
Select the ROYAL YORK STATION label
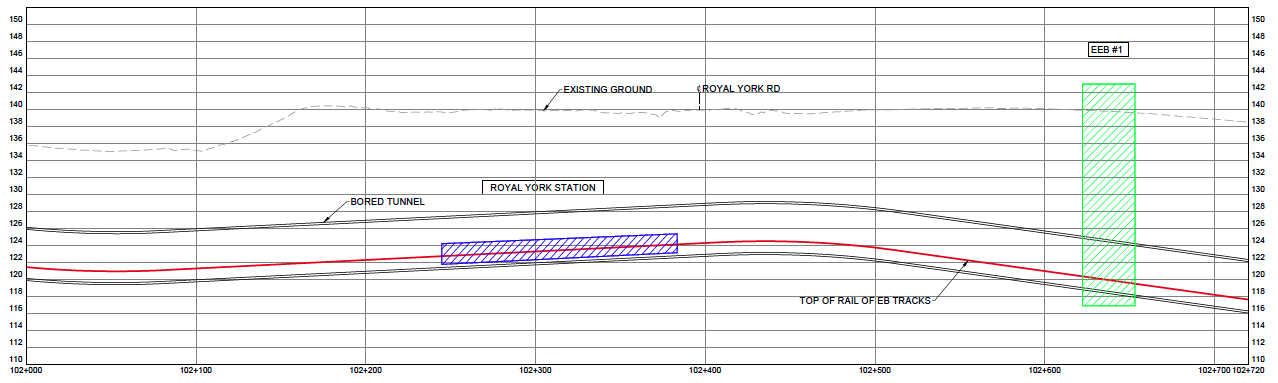pos(543,187)
